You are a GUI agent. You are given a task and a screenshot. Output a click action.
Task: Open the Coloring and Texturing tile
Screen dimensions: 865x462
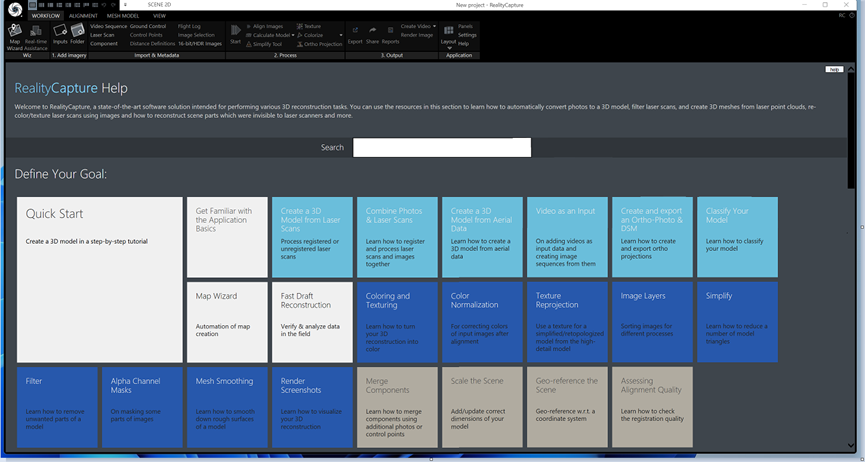[397, 322]
